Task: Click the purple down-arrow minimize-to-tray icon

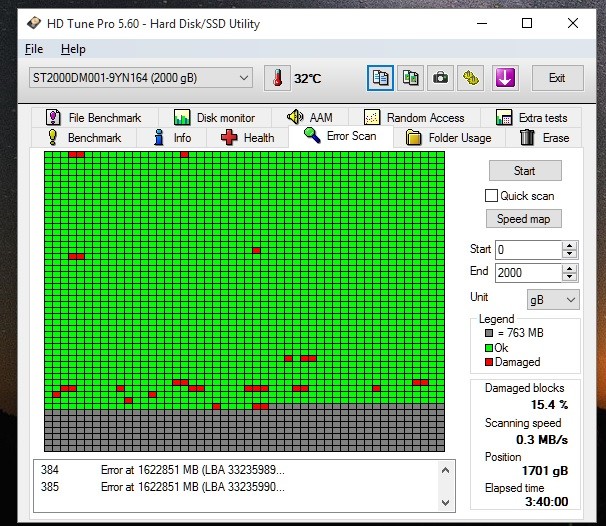Action: coord(505,78)
